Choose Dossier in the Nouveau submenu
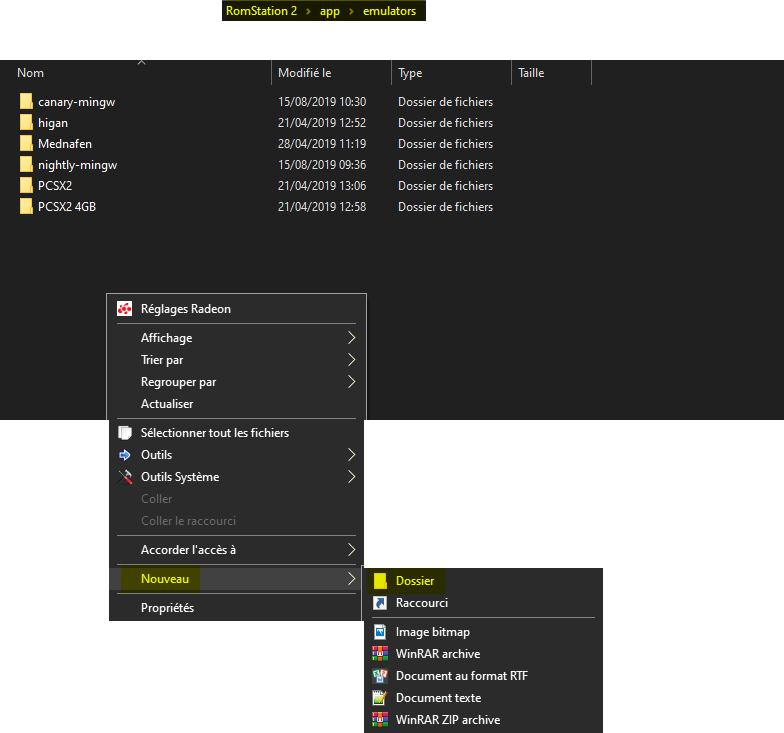 [483, 580]
